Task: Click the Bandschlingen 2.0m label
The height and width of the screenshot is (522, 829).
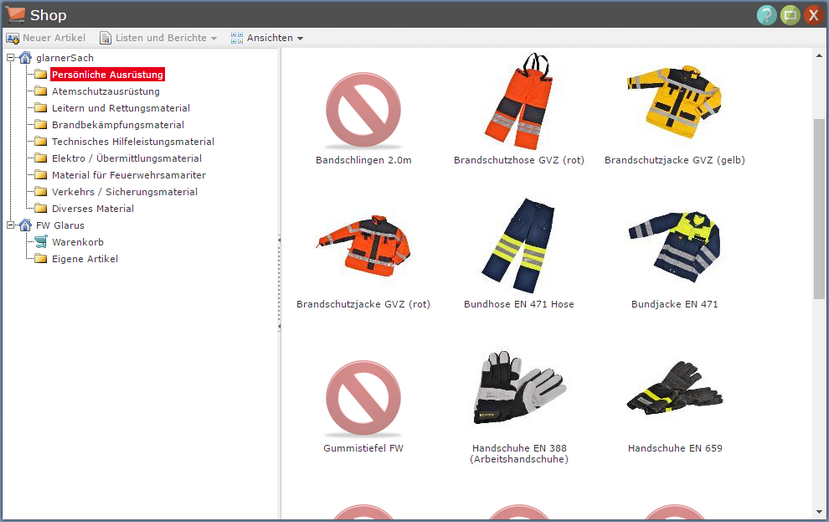Action: click(363, 160)
